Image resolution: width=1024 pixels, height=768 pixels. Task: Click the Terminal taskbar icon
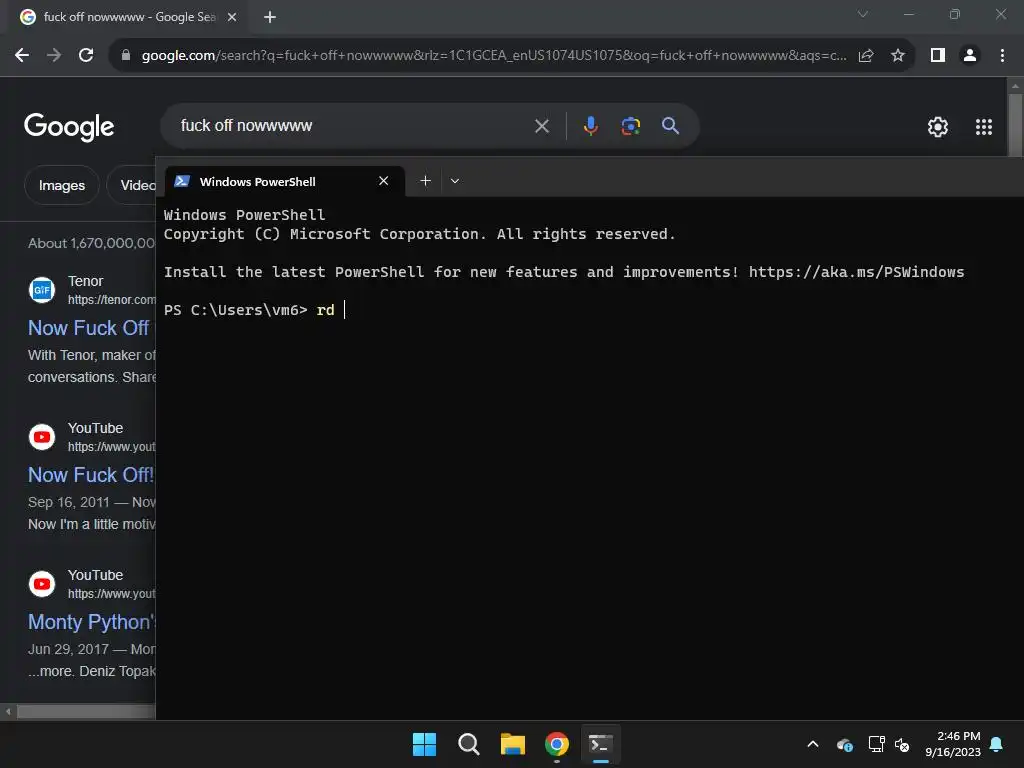click(x=600, y=744)
